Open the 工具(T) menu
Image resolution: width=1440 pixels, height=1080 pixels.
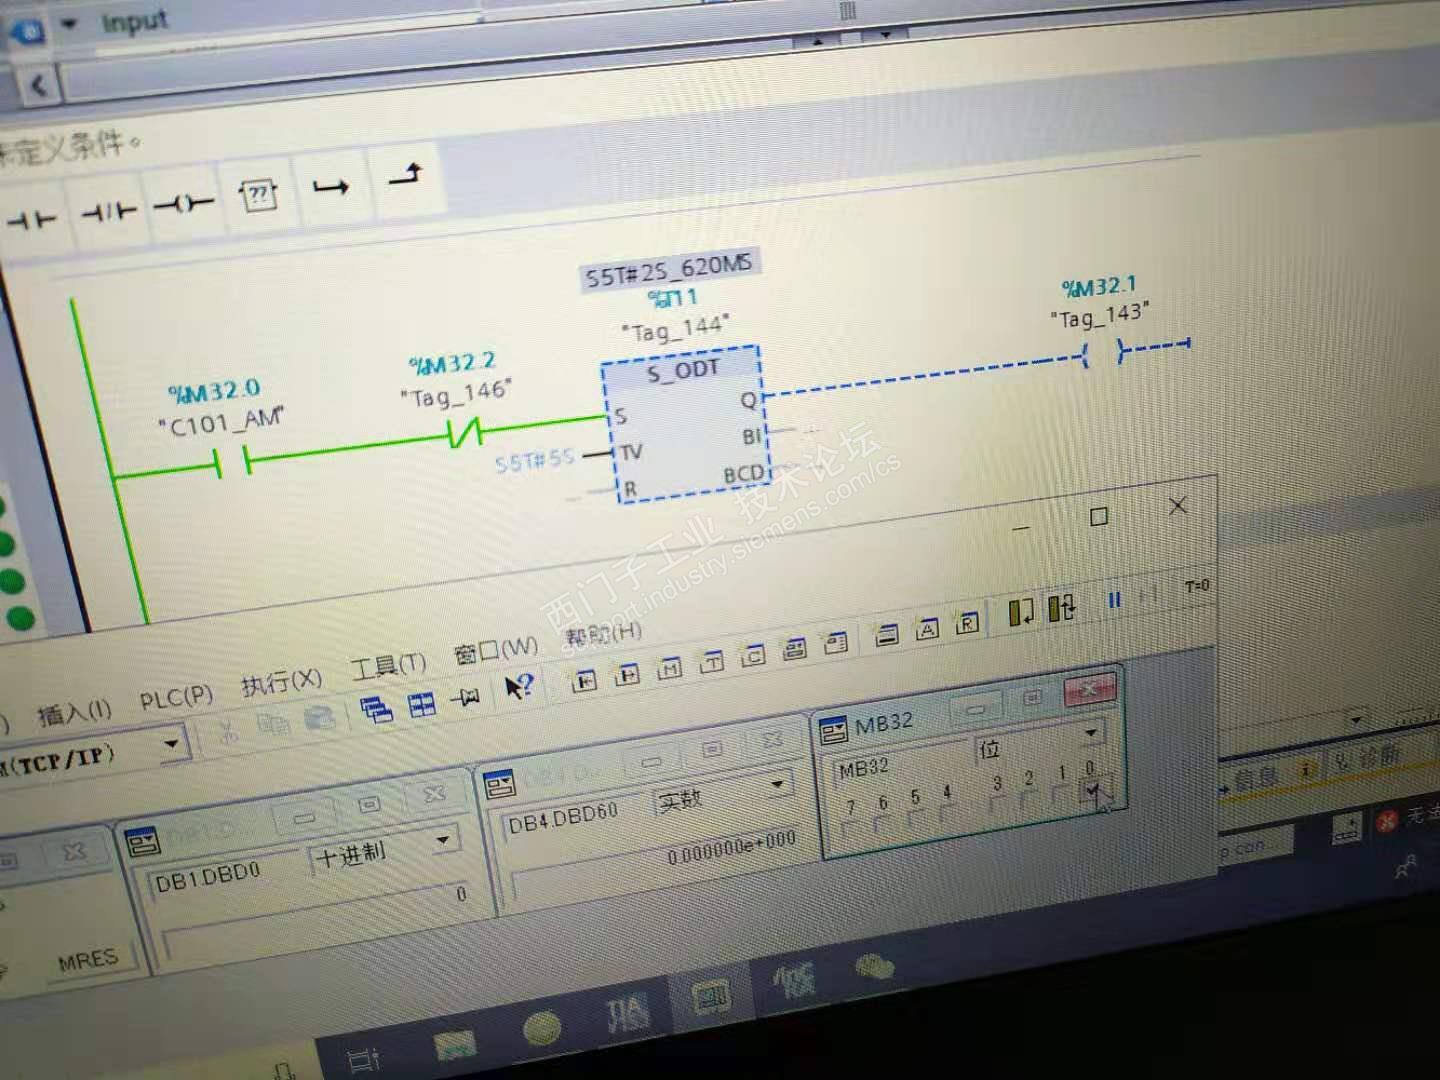click(388, 666)
